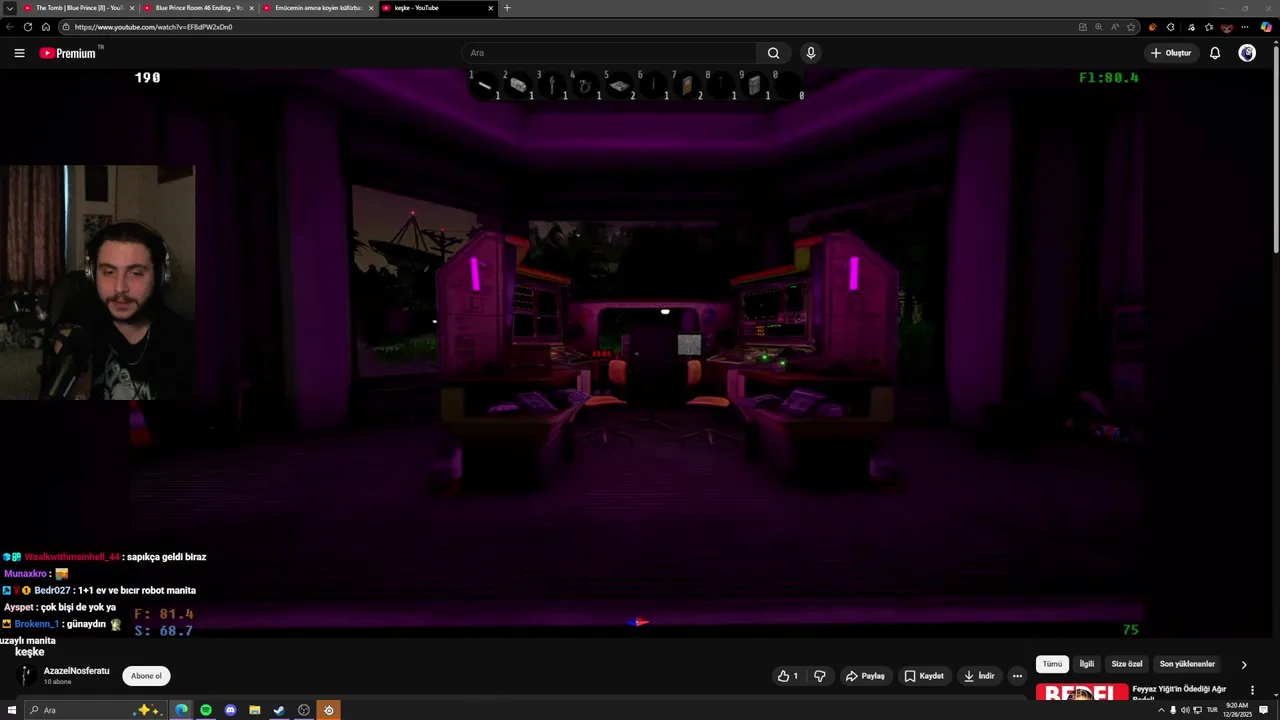Viewport: 1280px width, 720px height.
Task: Focus the YouTube Ara search field
Action: pos(609,53)
